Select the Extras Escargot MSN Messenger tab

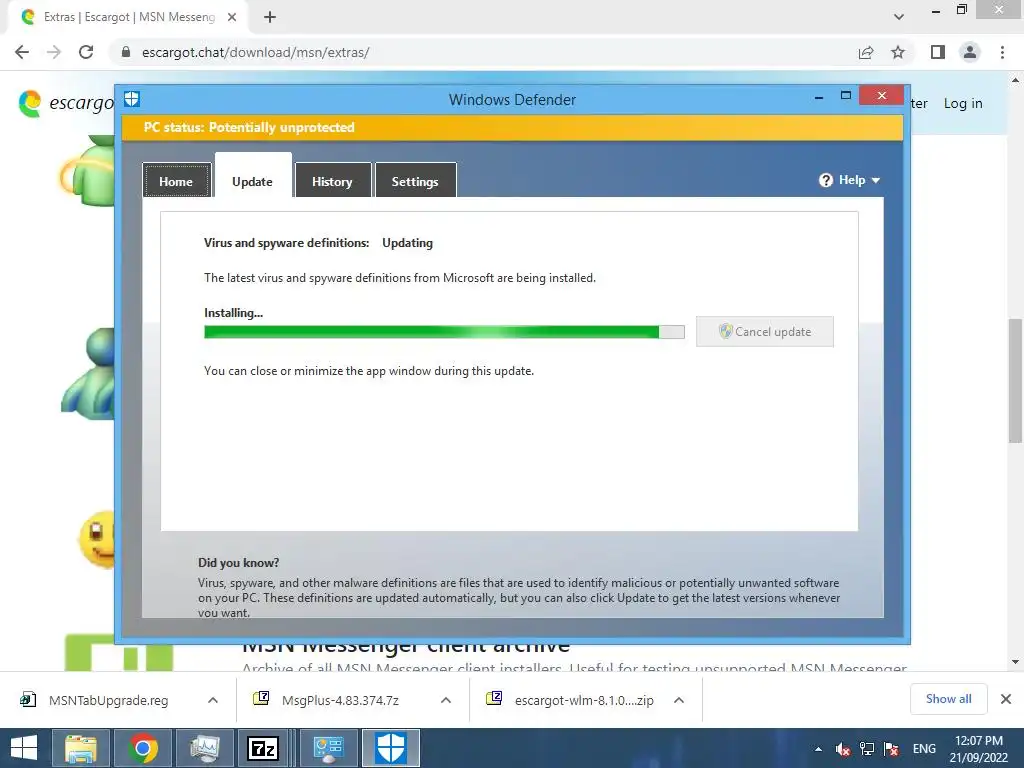click(x=127, y=17)
